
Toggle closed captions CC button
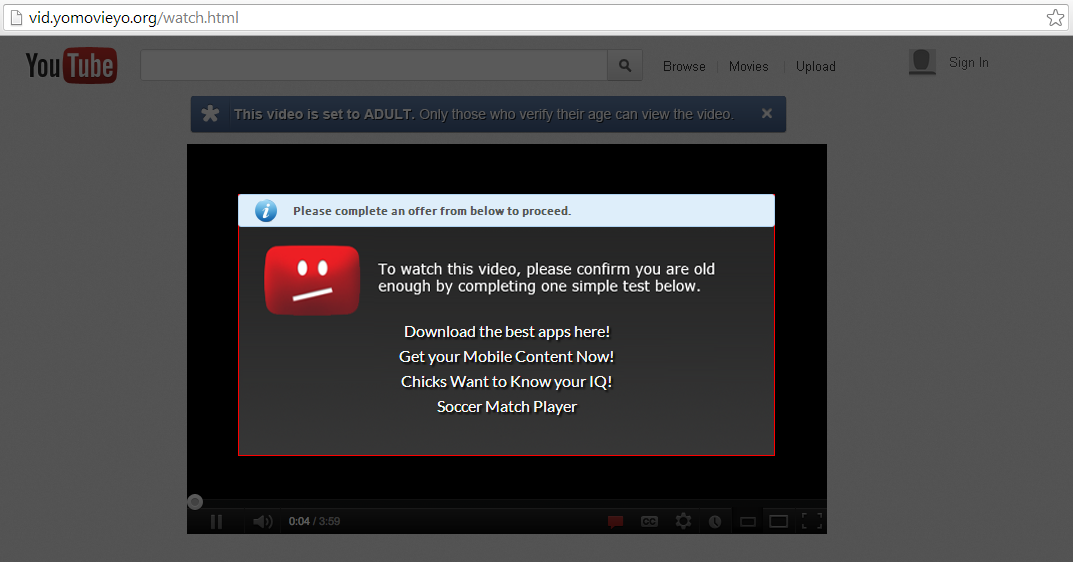click(649, 521)
